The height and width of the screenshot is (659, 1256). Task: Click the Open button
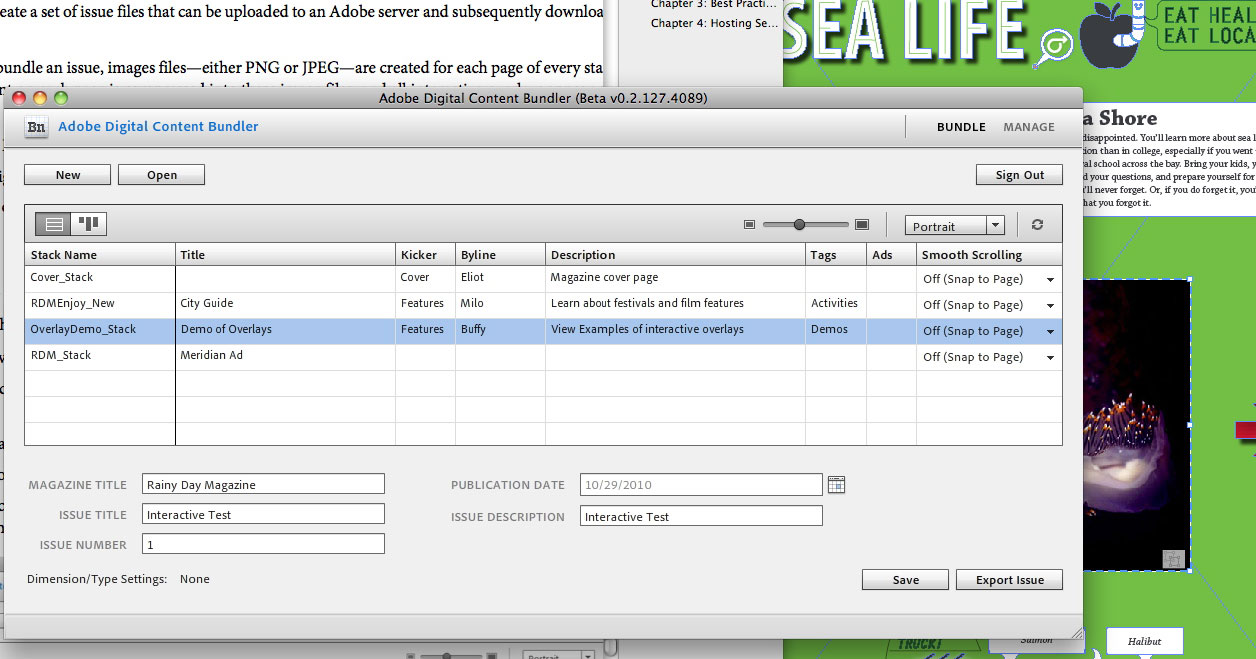162,175
